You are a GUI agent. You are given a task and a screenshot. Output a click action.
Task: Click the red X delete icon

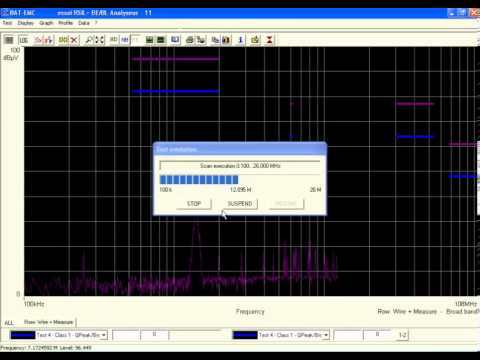tap(74, 40)
